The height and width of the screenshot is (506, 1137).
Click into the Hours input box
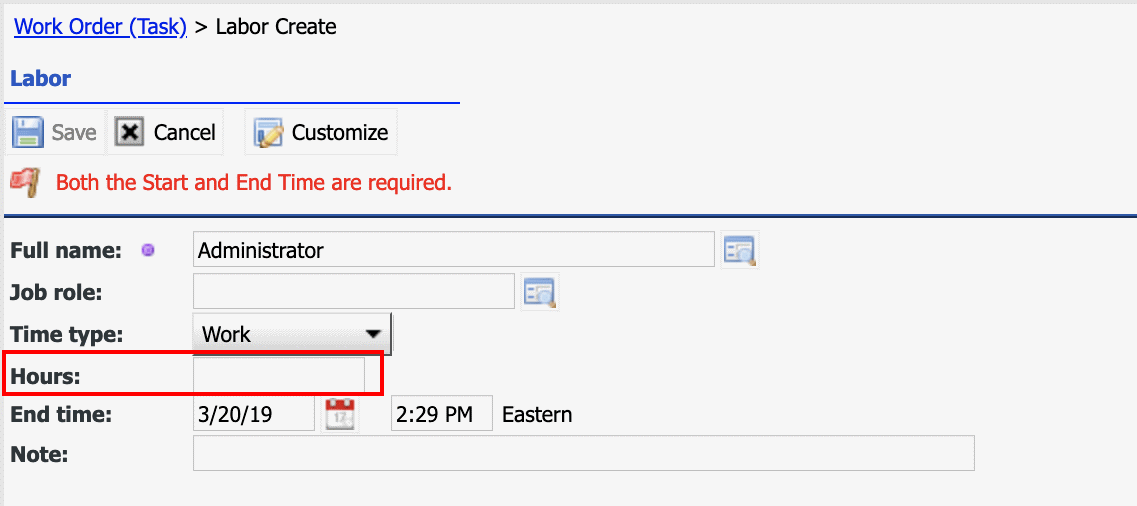click(279, 375)
